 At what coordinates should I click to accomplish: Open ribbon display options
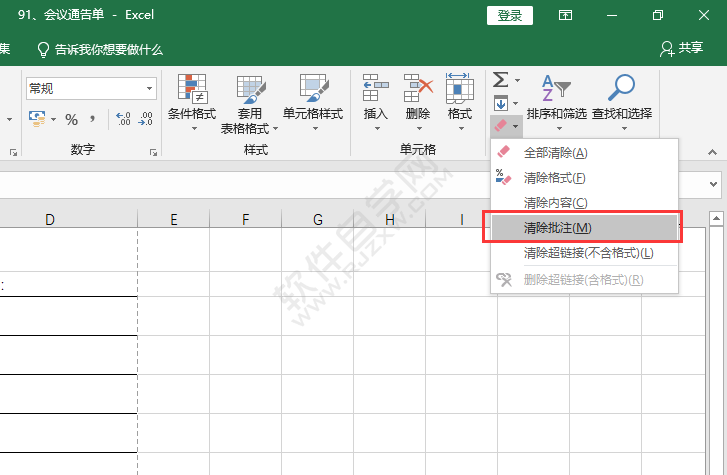(565, 15)
